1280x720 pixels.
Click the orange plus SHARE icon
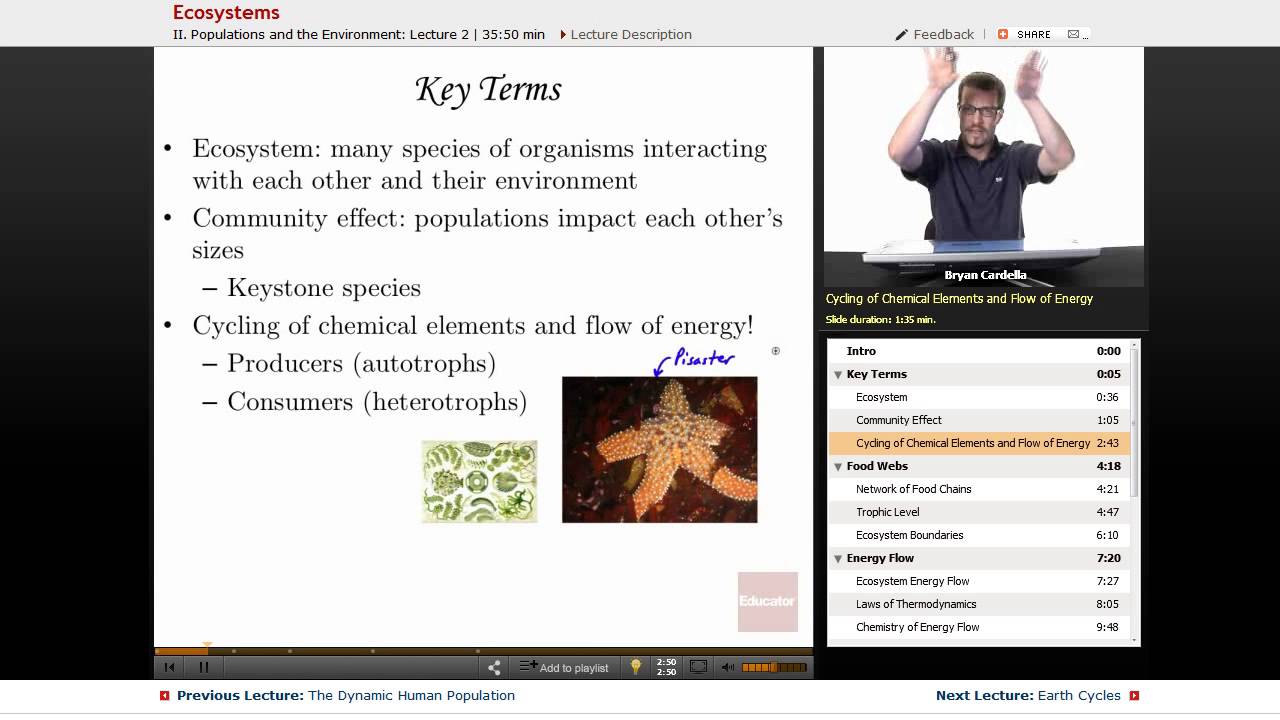(1003, 34)
